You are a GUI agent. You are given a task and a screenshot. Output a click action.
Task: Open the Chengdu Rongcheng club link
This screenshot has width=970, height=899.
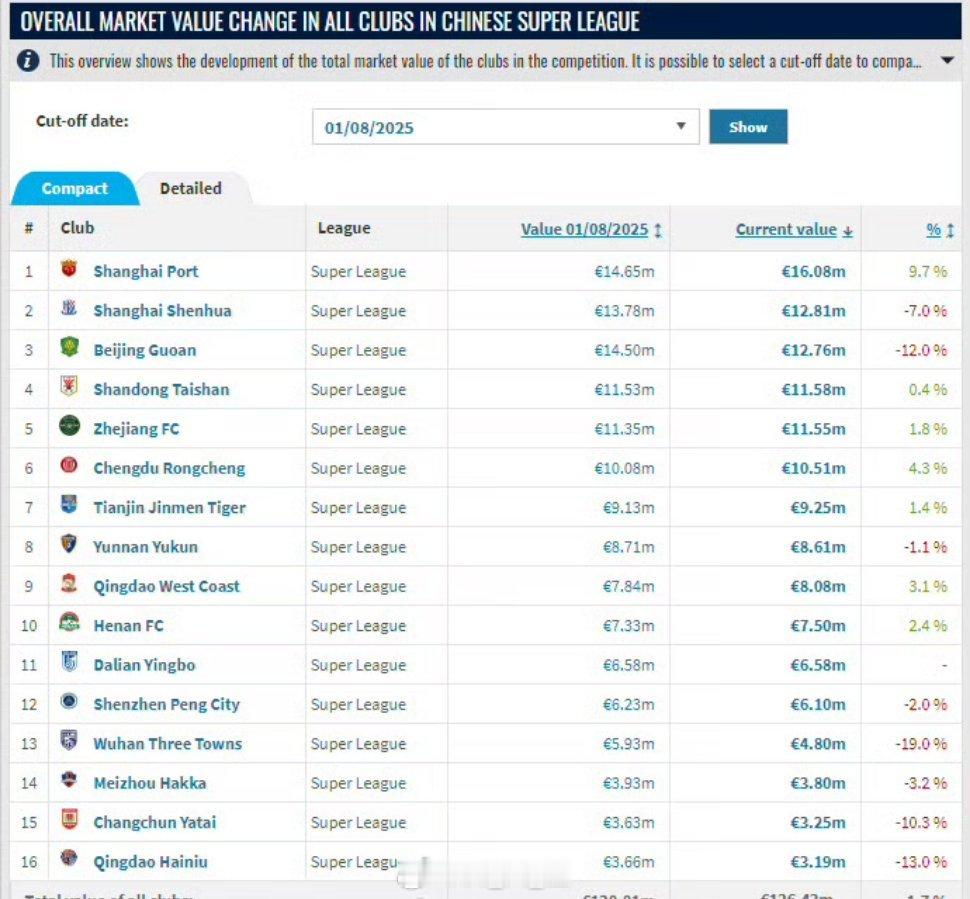point(170,468)
